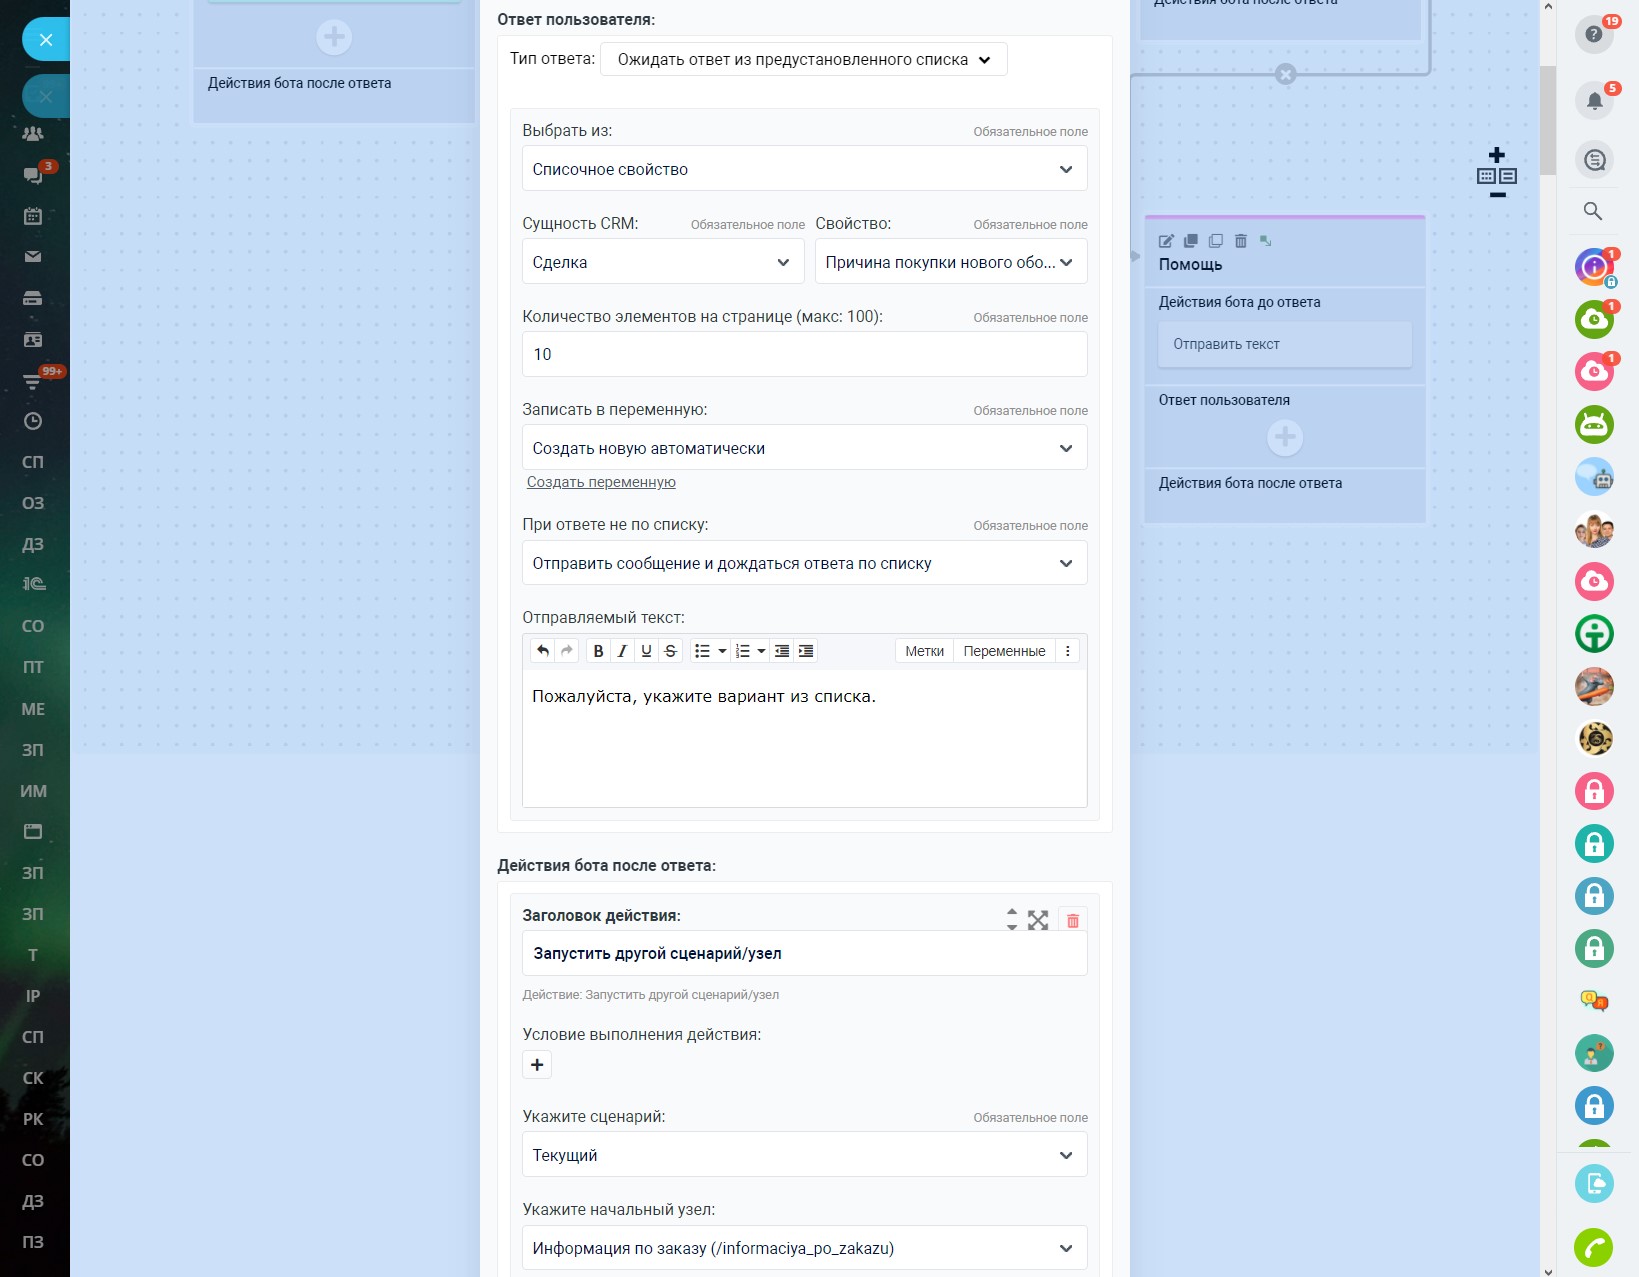
Task: Open mail in left sidebar
Action: pyautogui.click(x=33, y=256)
